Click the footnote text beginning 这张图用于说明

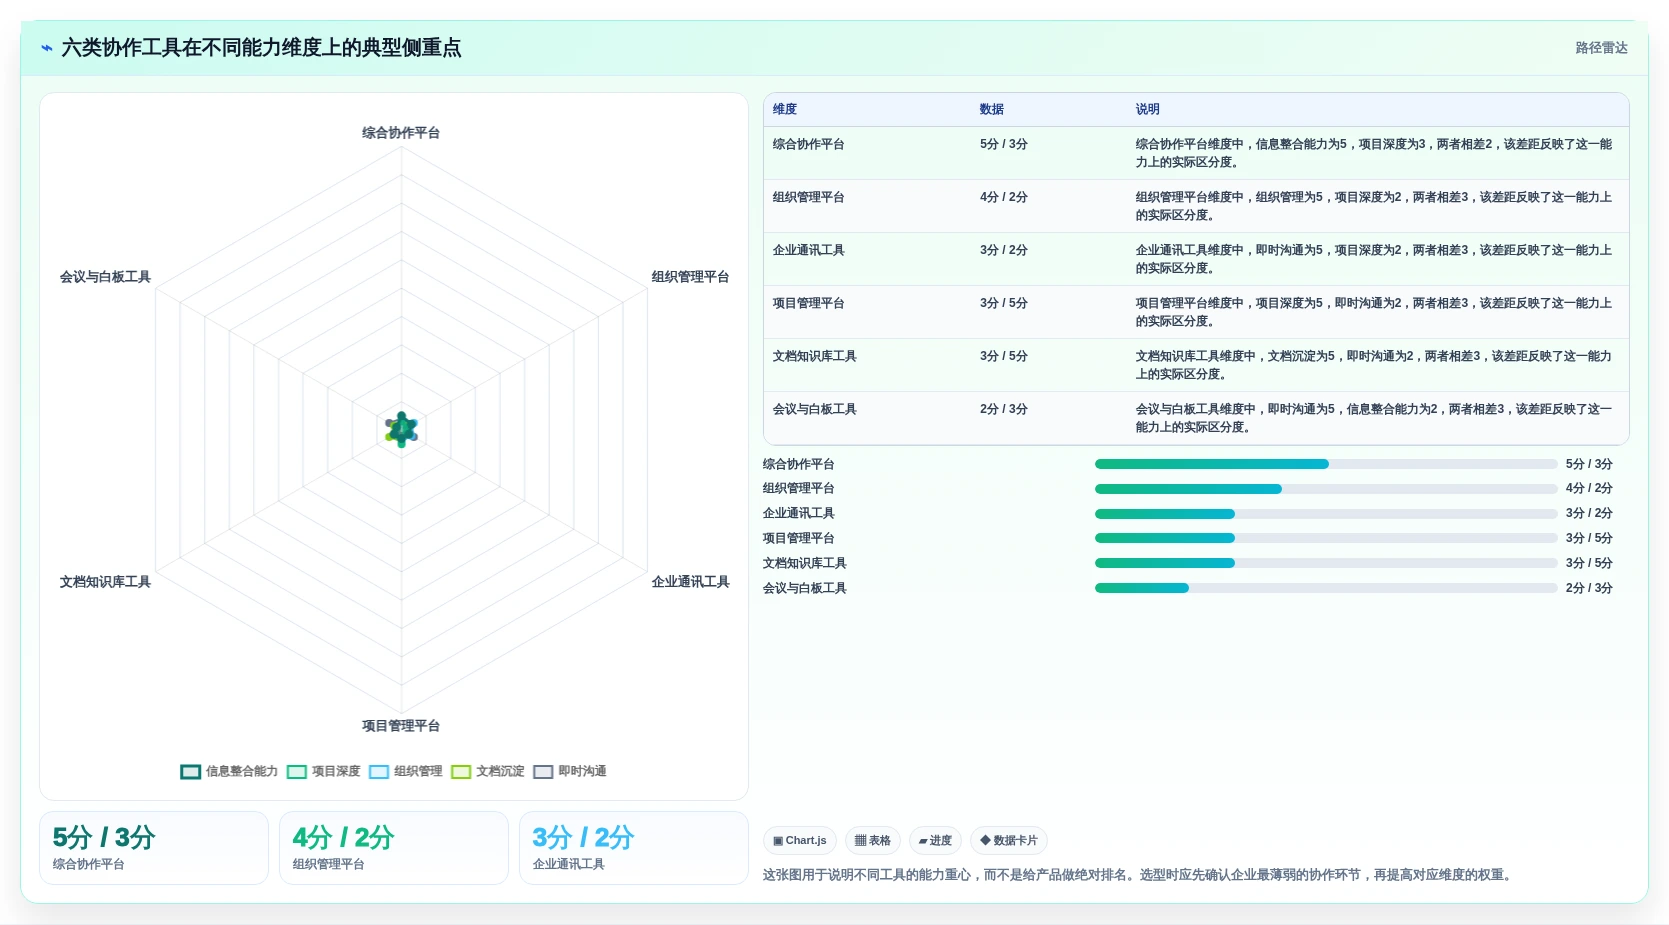[x=1139, y=875]
